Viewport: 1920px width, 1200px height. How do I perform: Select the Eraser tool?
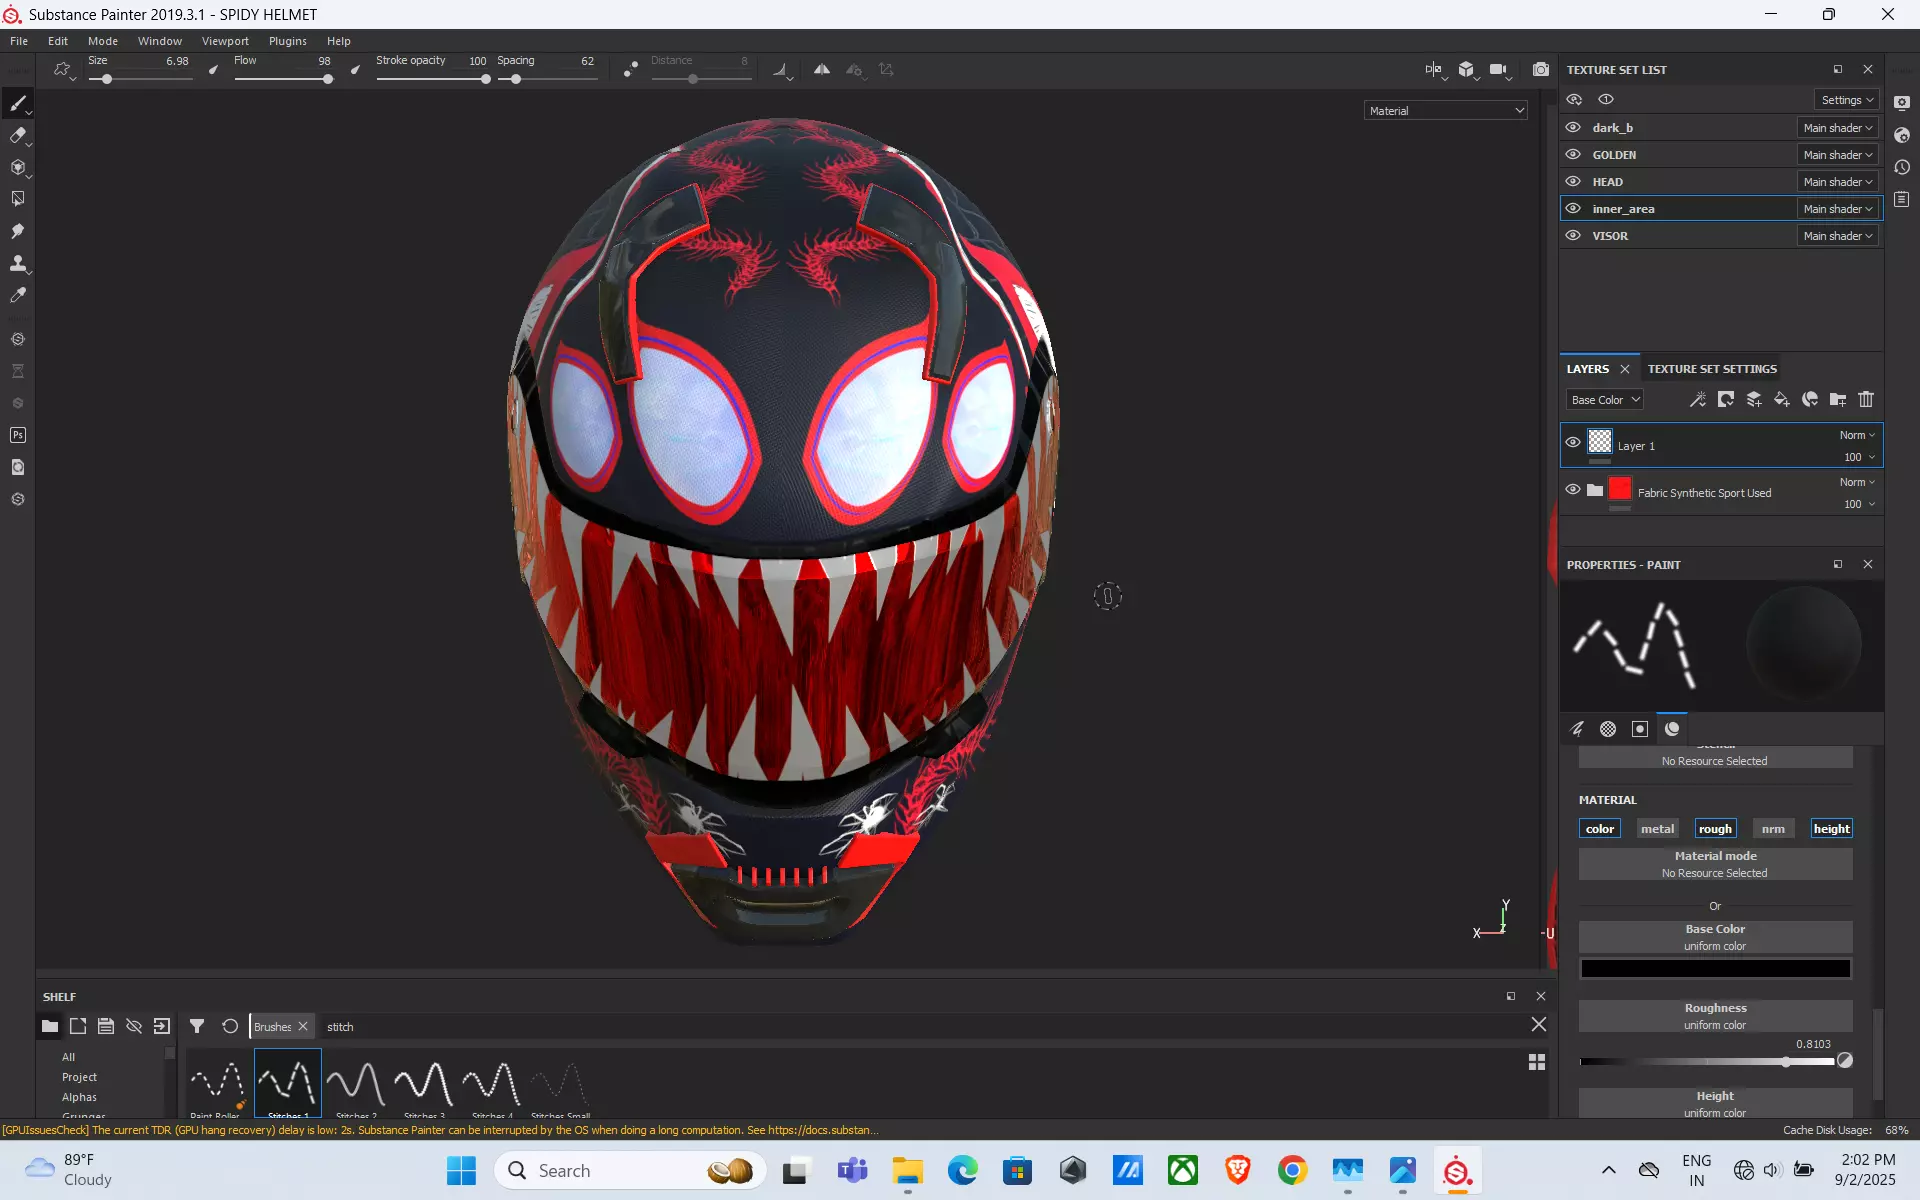[18, 136]
